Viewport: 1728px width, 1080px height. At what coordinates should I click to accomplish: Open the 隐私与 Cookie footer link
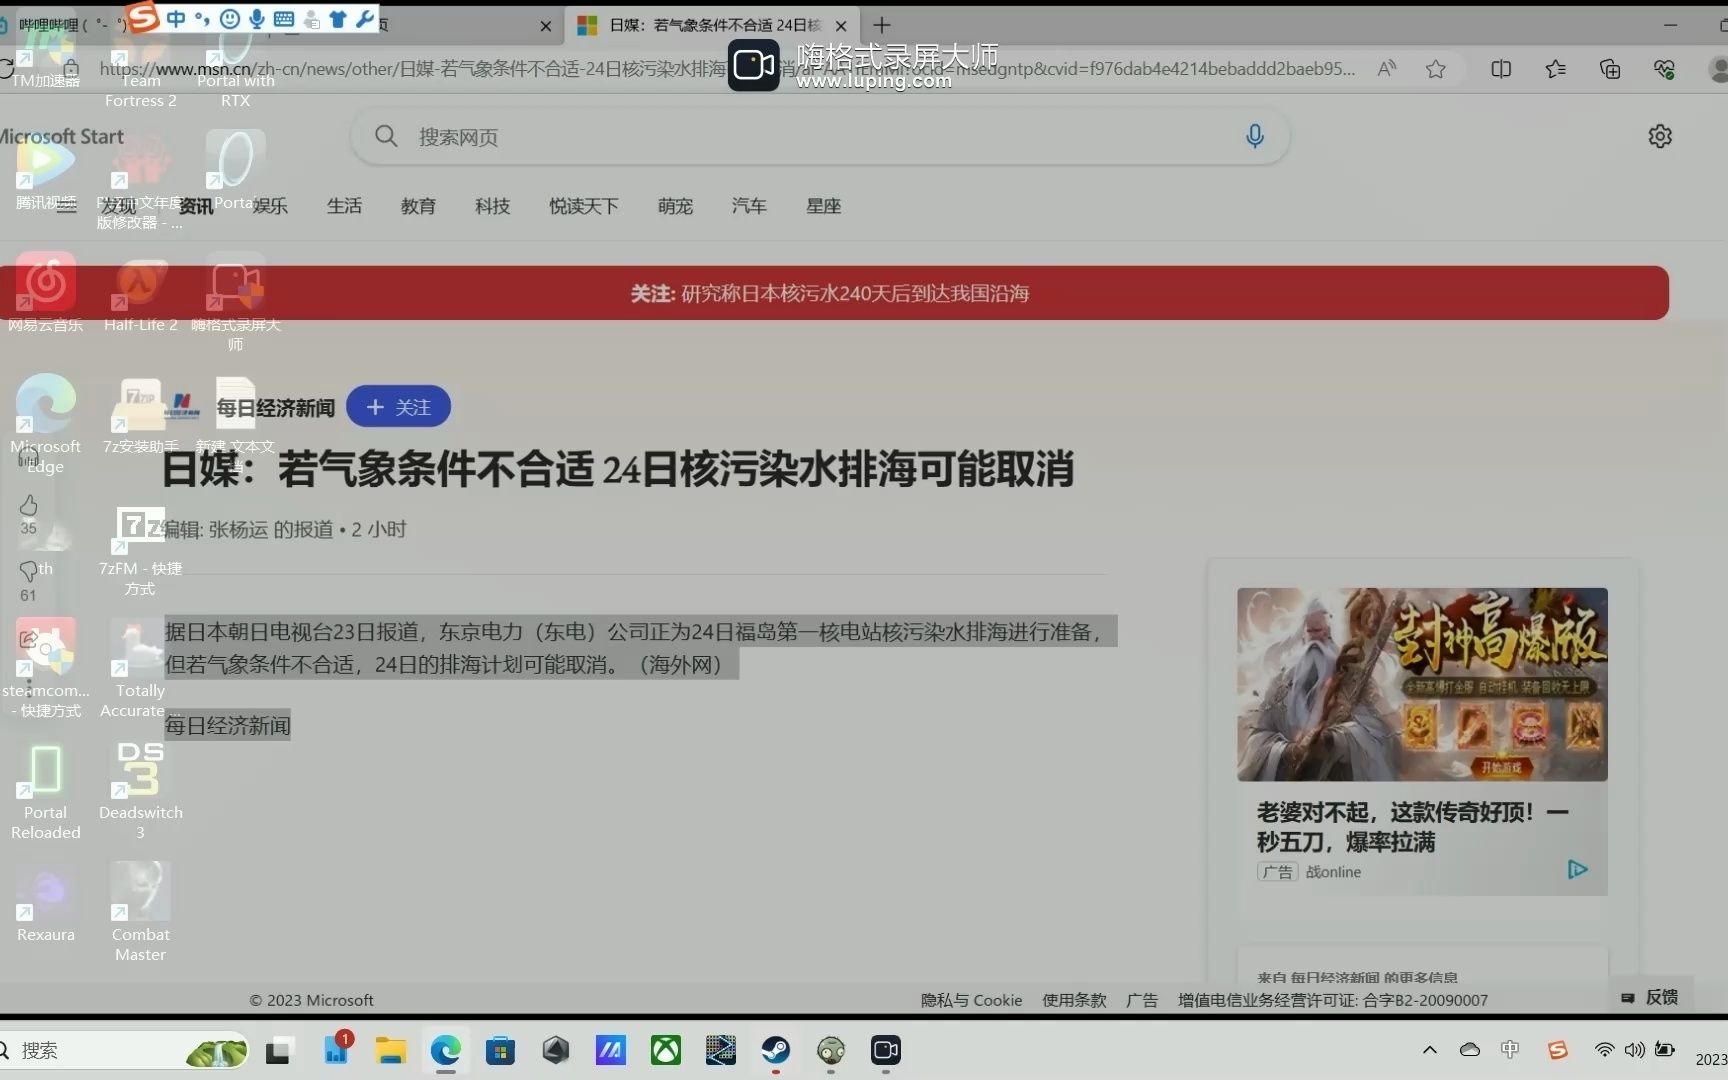971,1000
